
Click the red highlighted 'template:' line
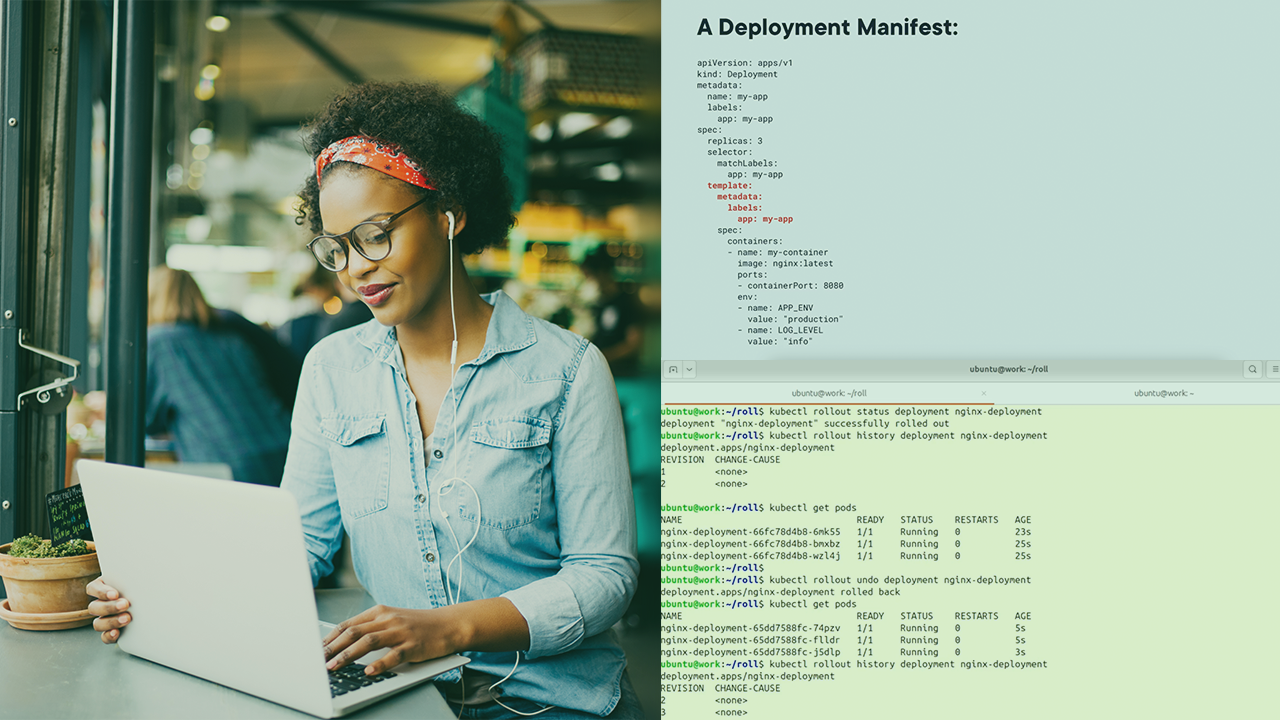pyautogui.click(x=729, y=186)
